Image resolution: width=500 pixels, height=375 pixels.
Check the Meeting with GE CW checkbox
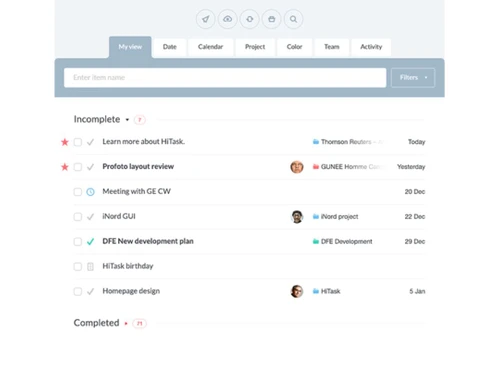pyautogui.click(x=78, y=192)
